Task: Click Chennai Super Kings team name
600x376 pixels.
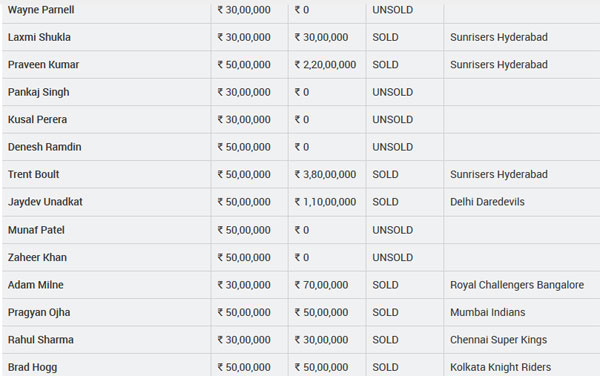Action: (x=498, y=340)
